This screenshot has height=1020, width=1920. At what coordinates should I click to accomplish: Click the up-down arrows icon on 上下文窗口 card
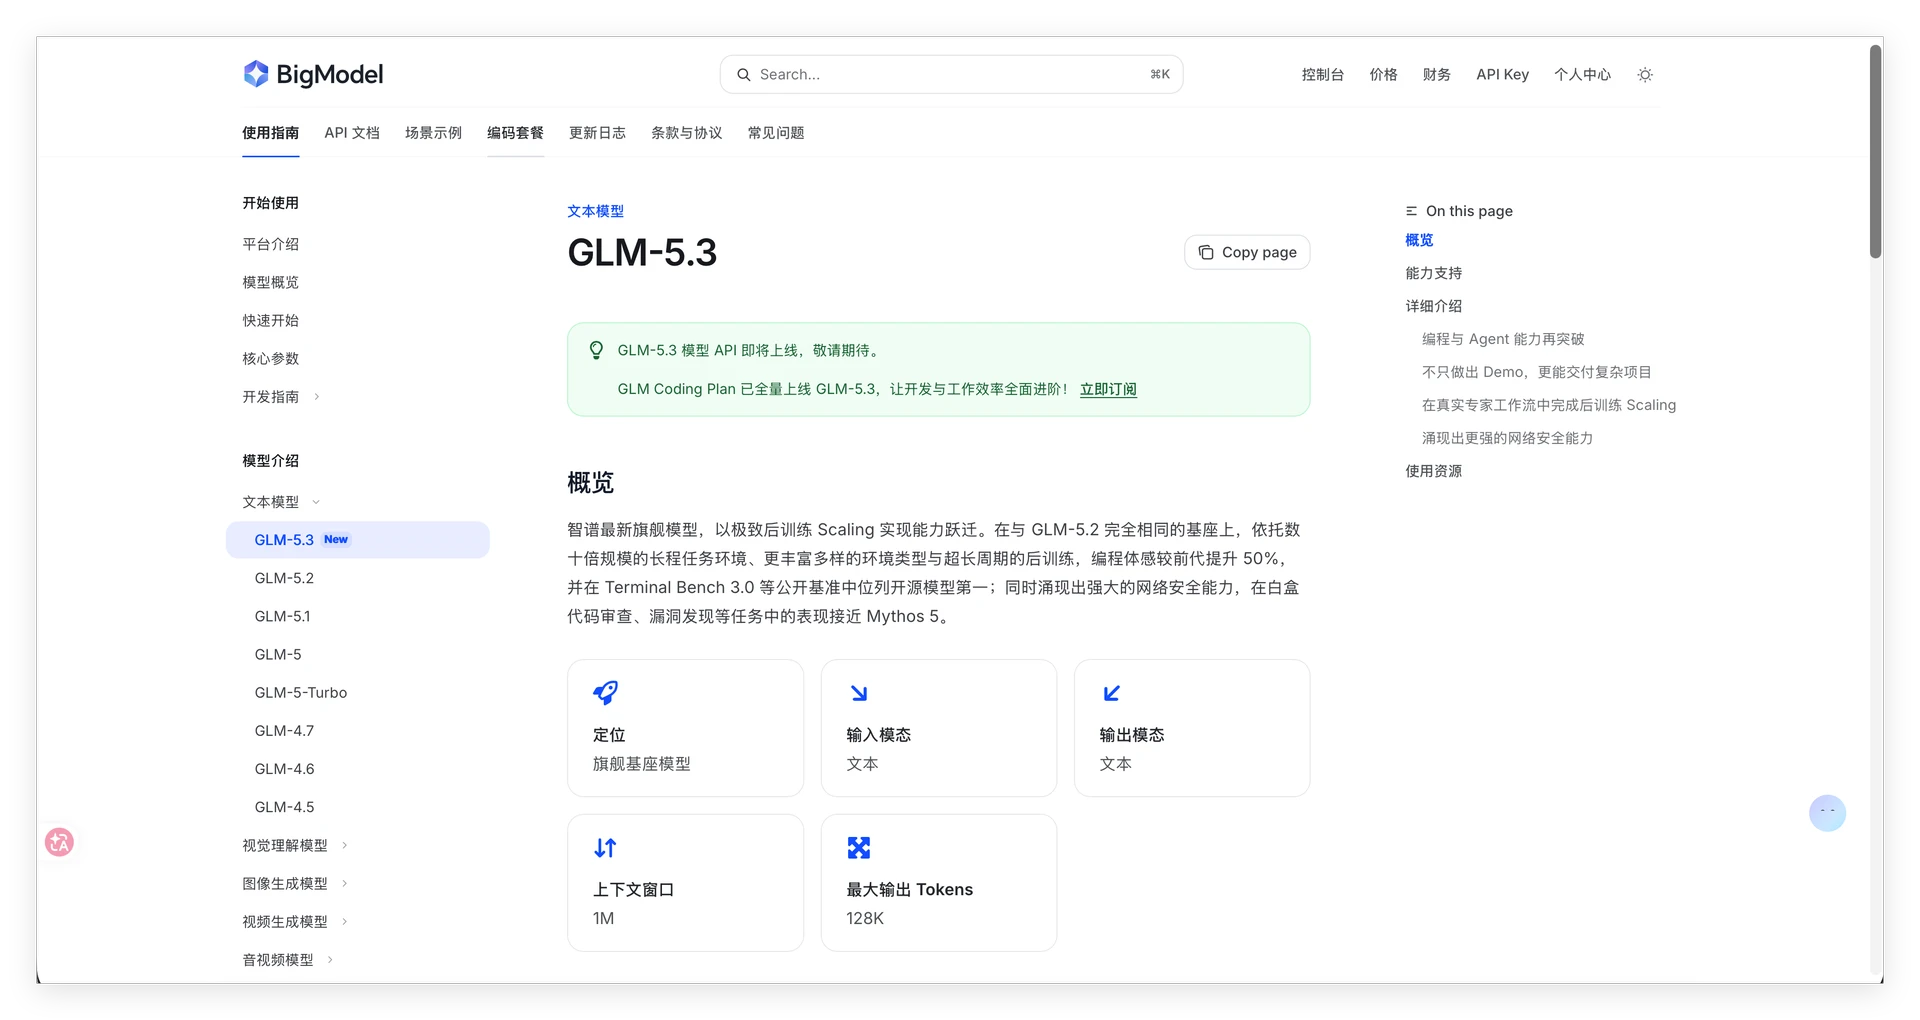coord(605,848)
